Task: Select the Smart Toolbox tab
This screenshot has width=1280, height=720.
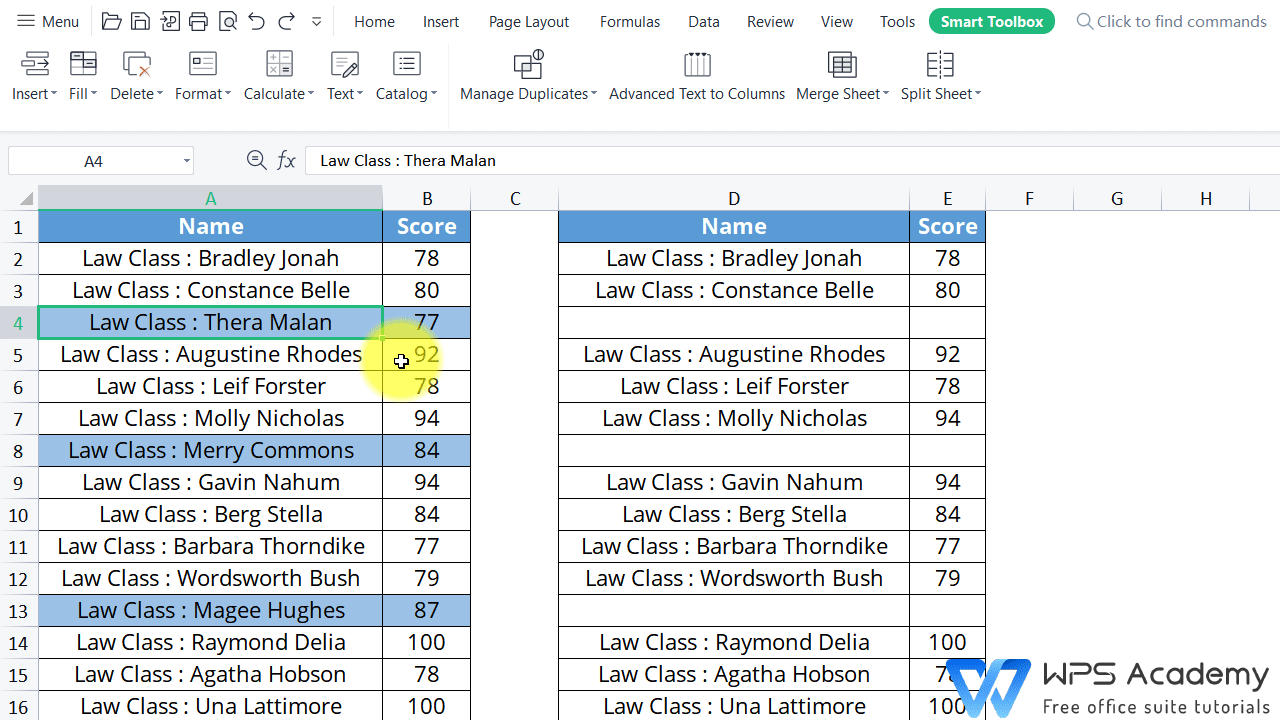Action: tap(991, 21)
